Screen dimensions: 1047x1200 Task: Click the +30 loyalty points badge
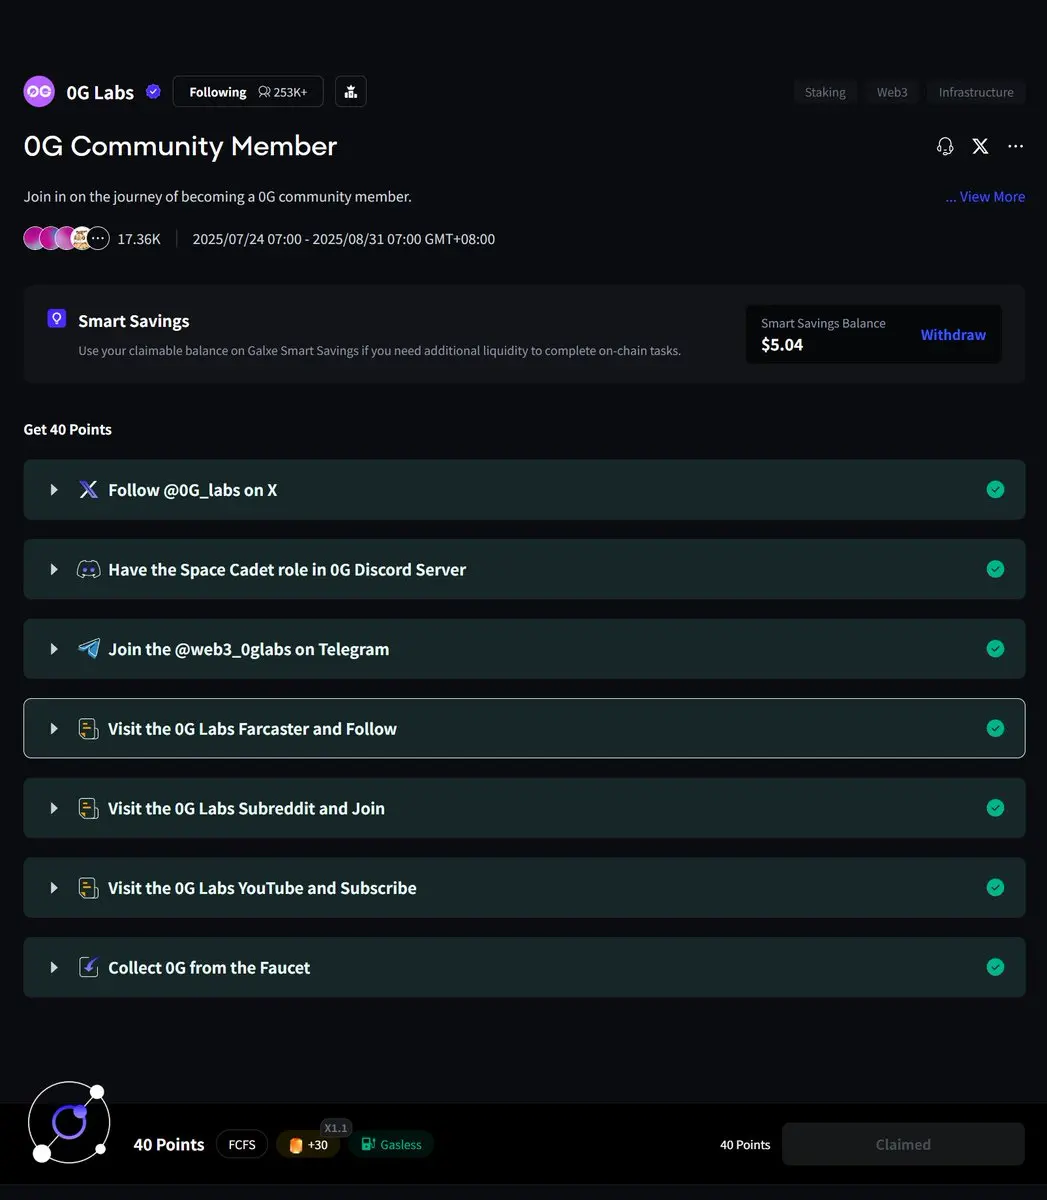pos(308,1144)
